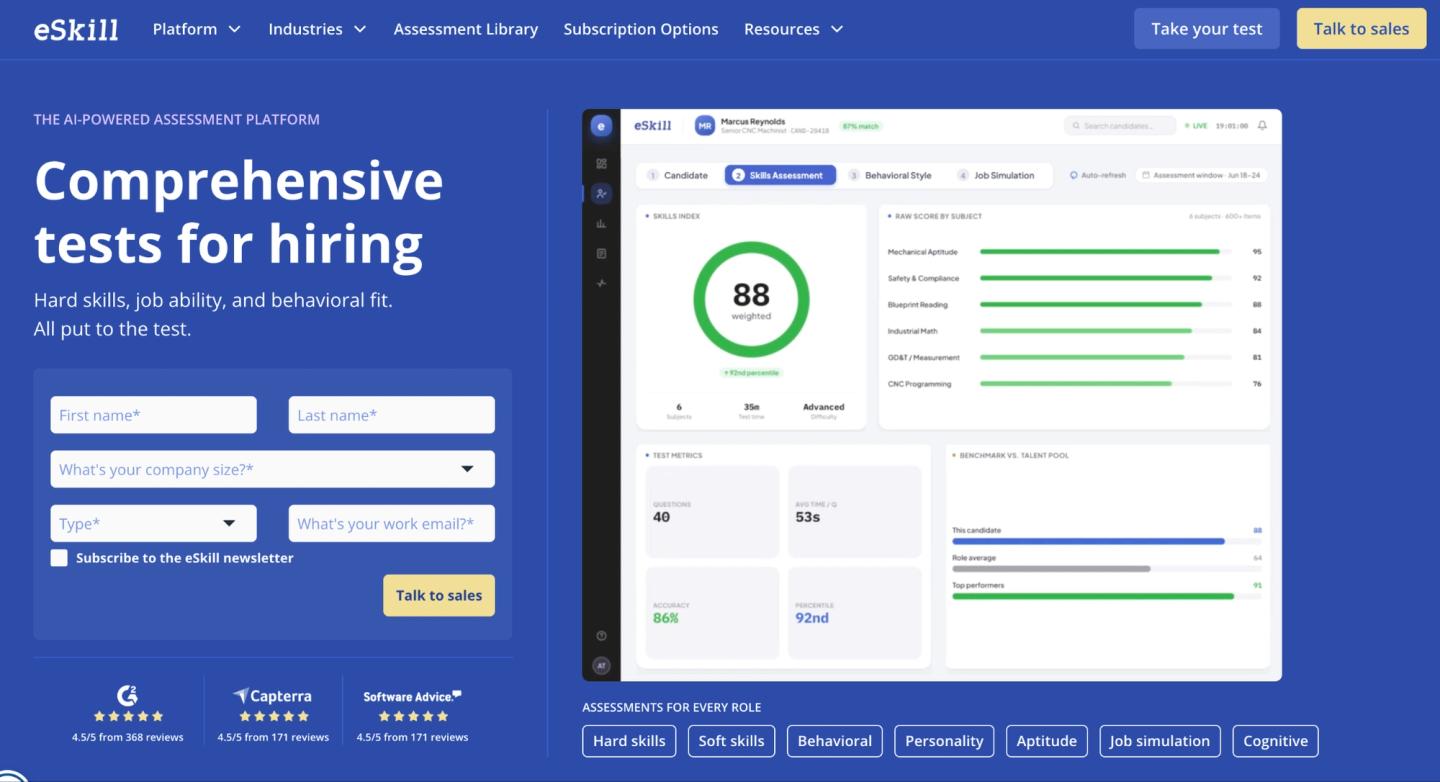Click the Last name input field
Image resolution: width=1440 pixels, height=782 pixels.
point(392,415)
